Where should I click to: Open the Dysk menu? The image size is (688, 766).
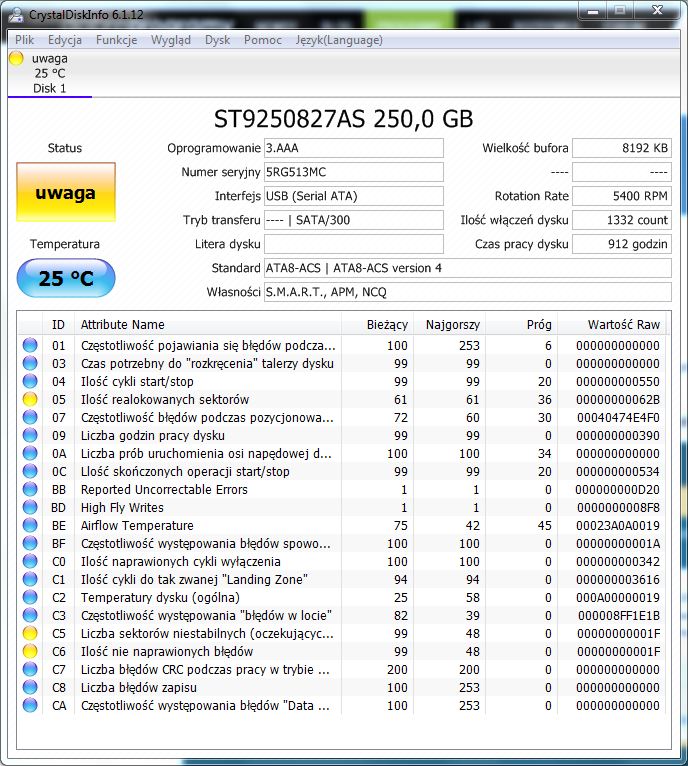[217, 40]
